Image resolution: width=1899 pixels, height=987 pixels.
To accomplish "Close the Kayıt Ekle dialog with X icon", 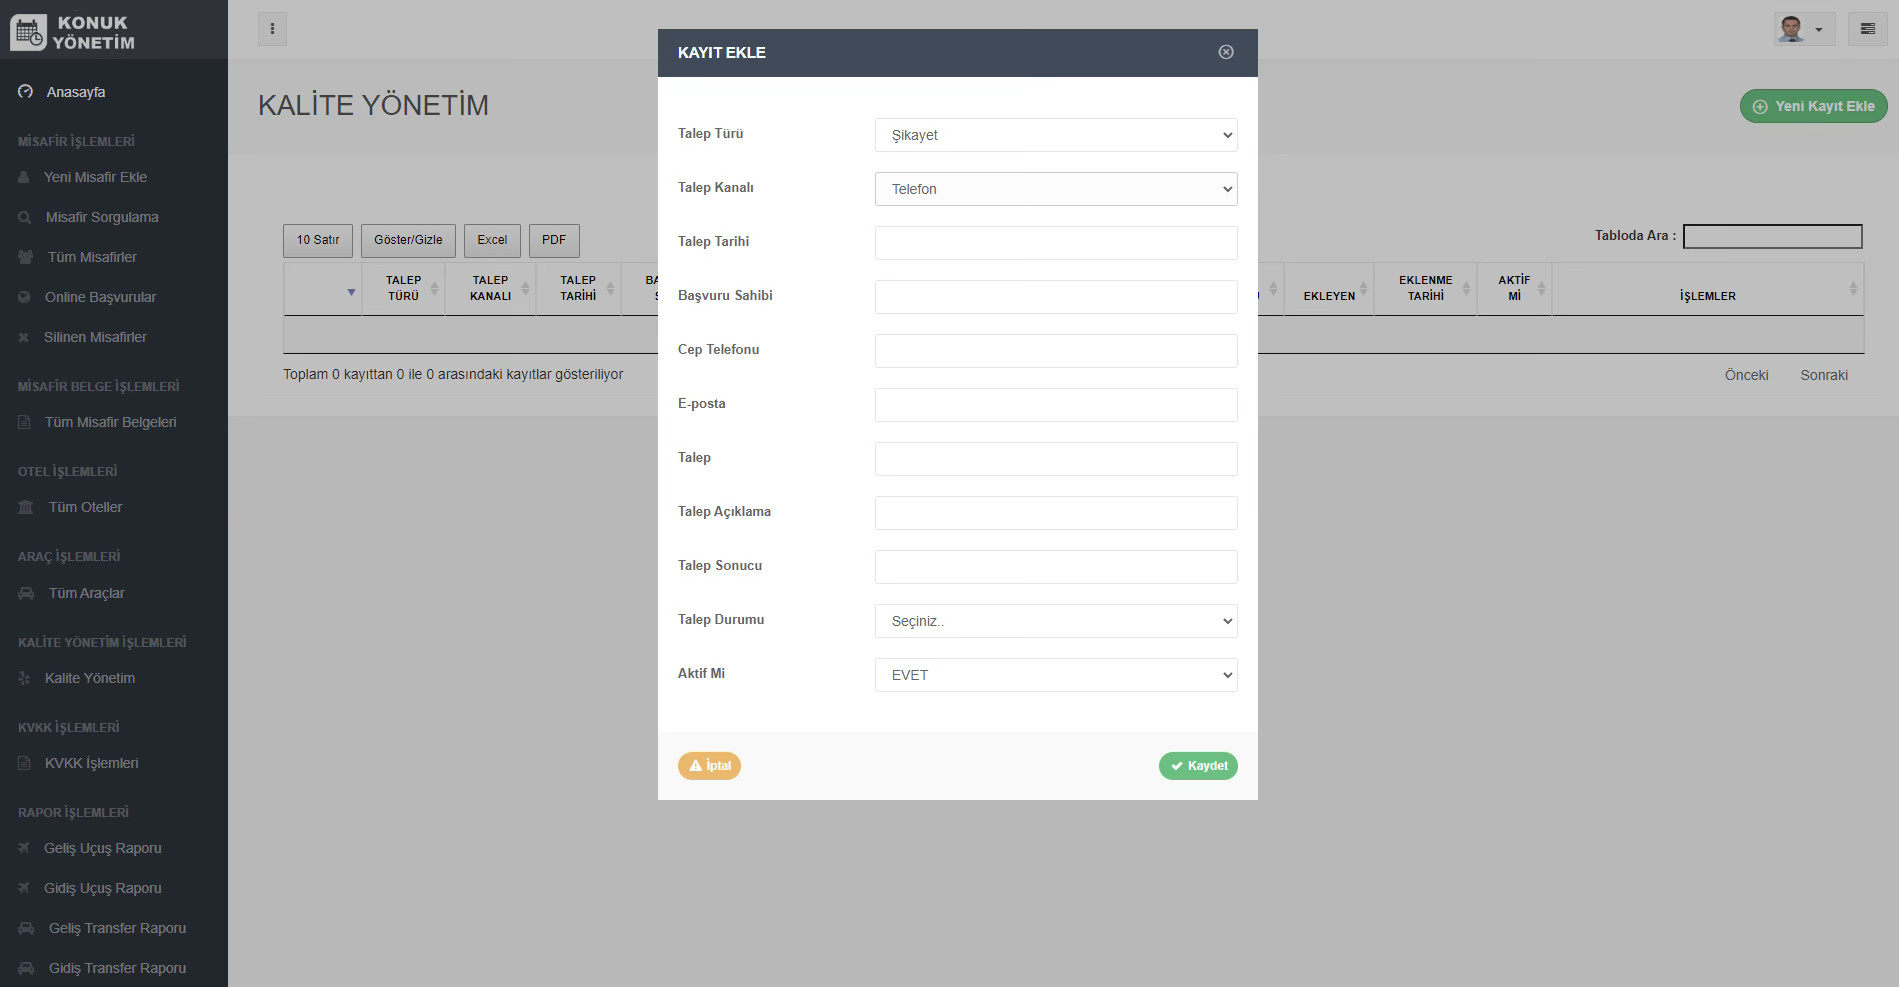I will (1226, 52).
